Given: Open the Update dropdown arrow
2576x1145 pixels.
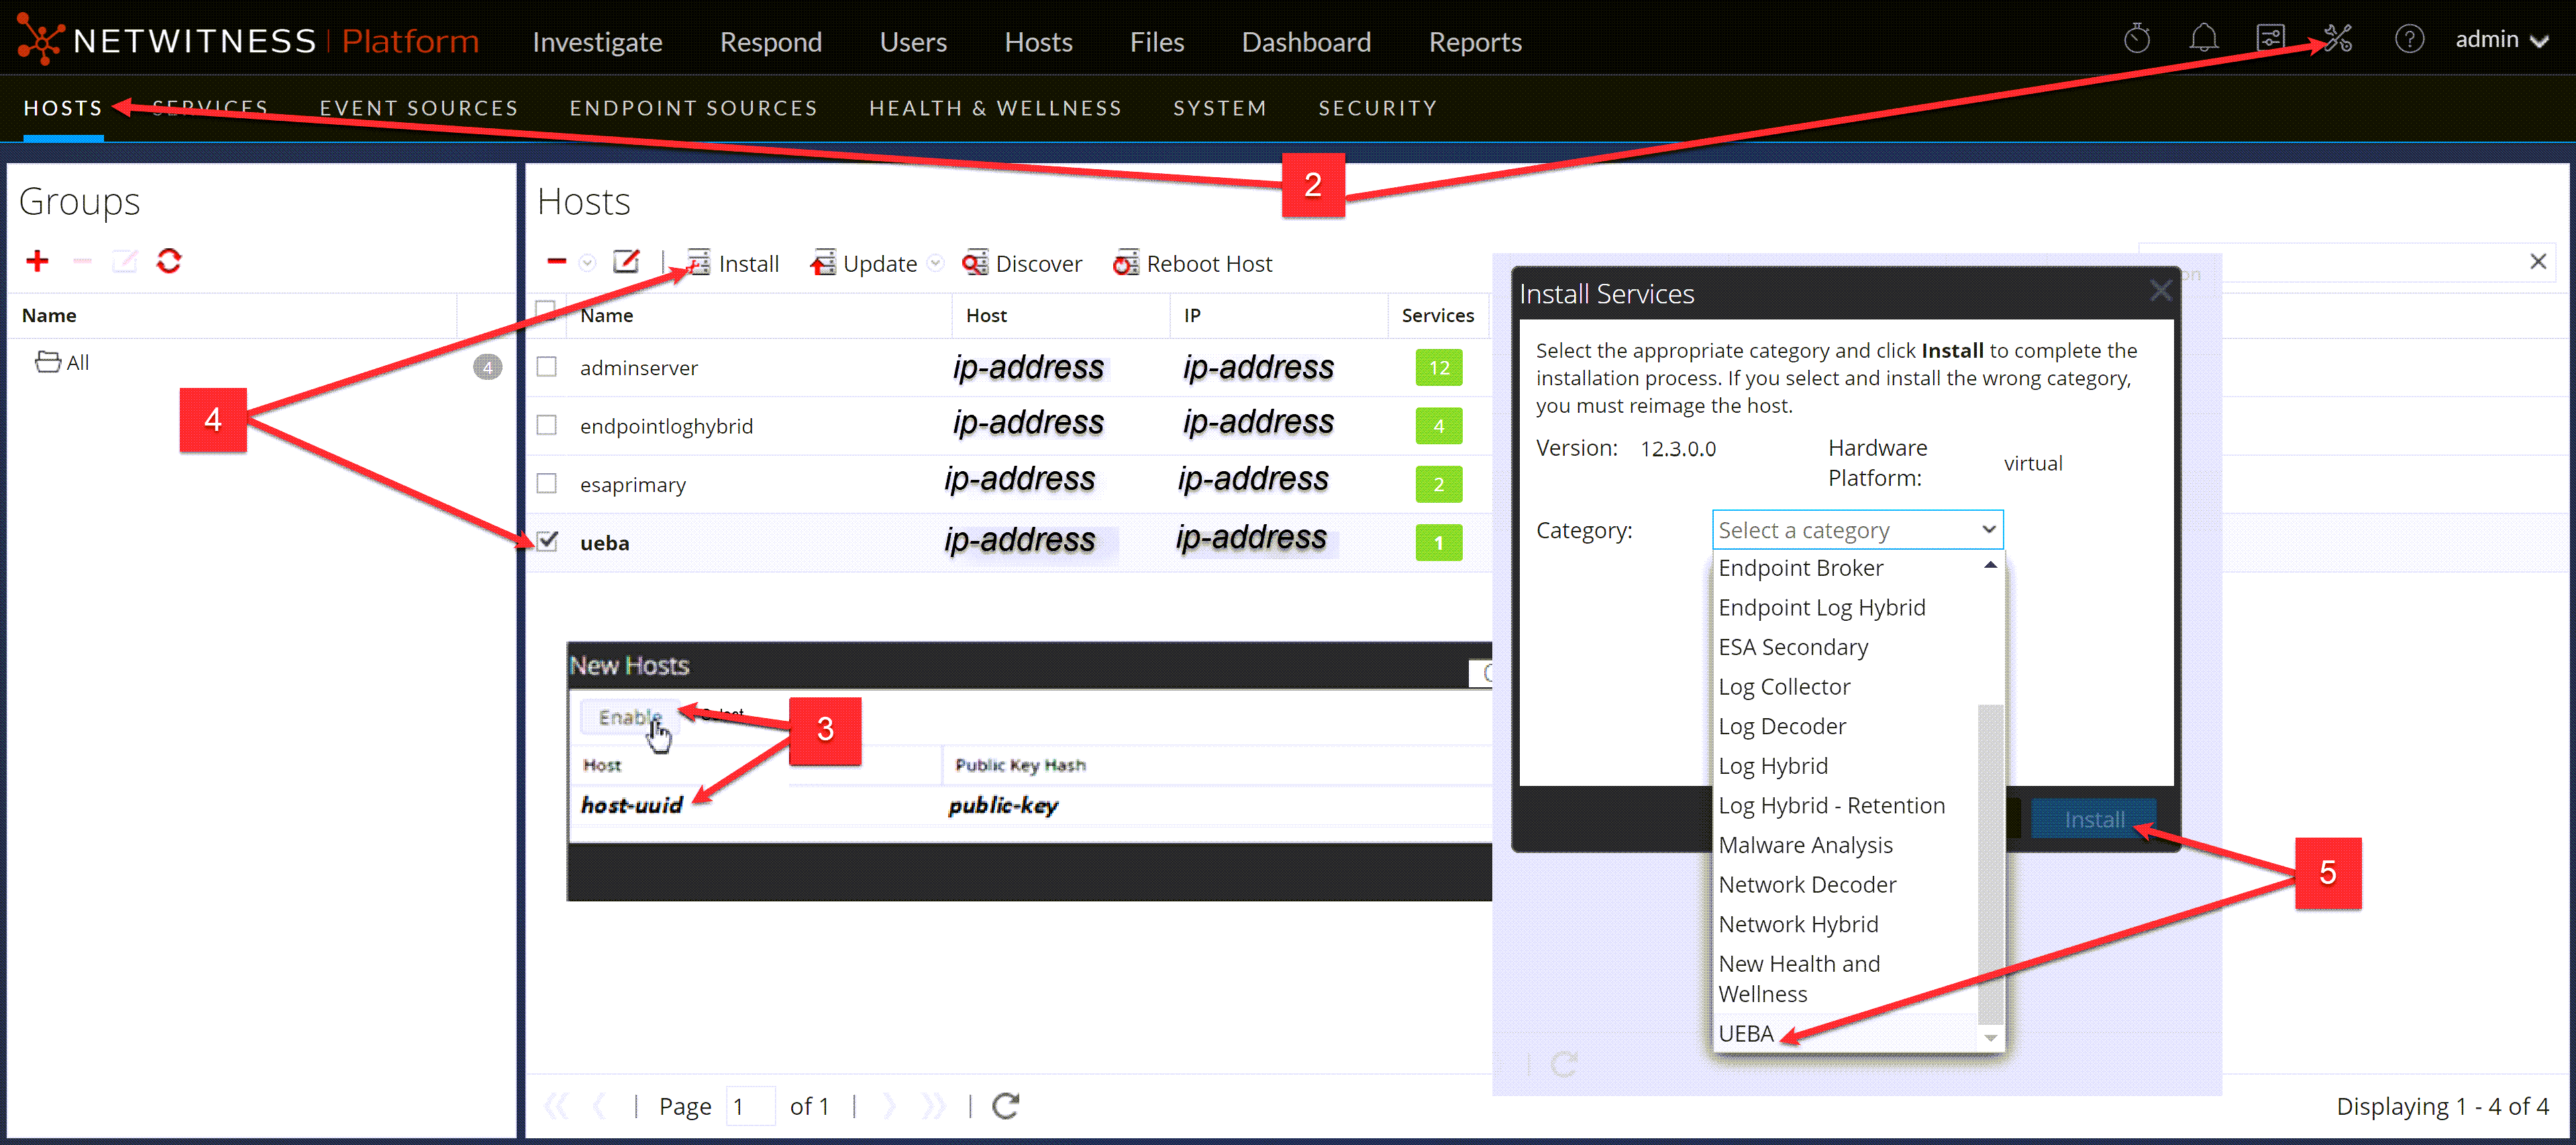Looking at the screenshot, I should [x=935, y=264].
